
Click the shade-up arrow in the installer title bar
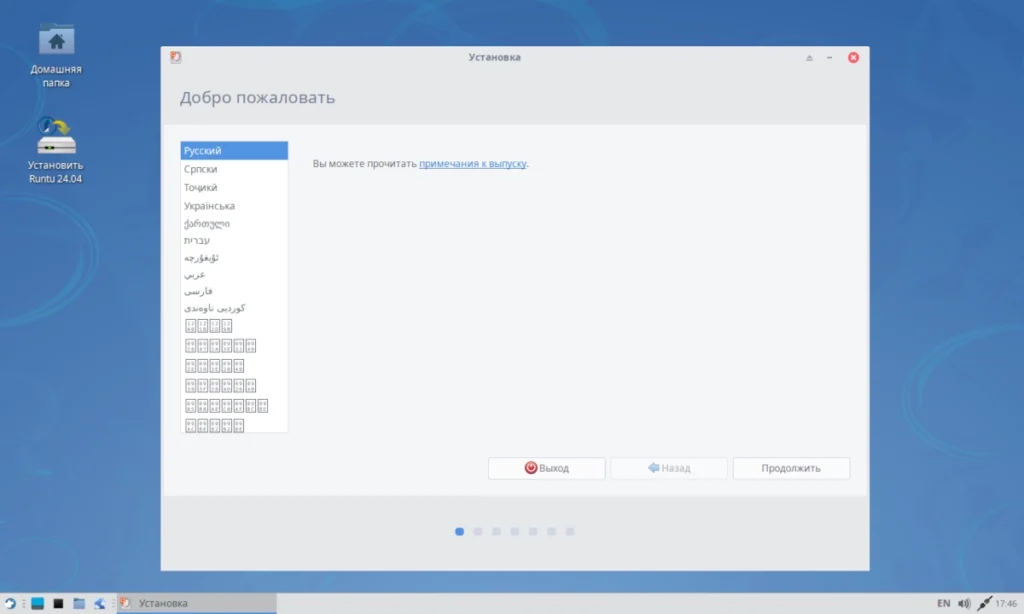[809, 57]
